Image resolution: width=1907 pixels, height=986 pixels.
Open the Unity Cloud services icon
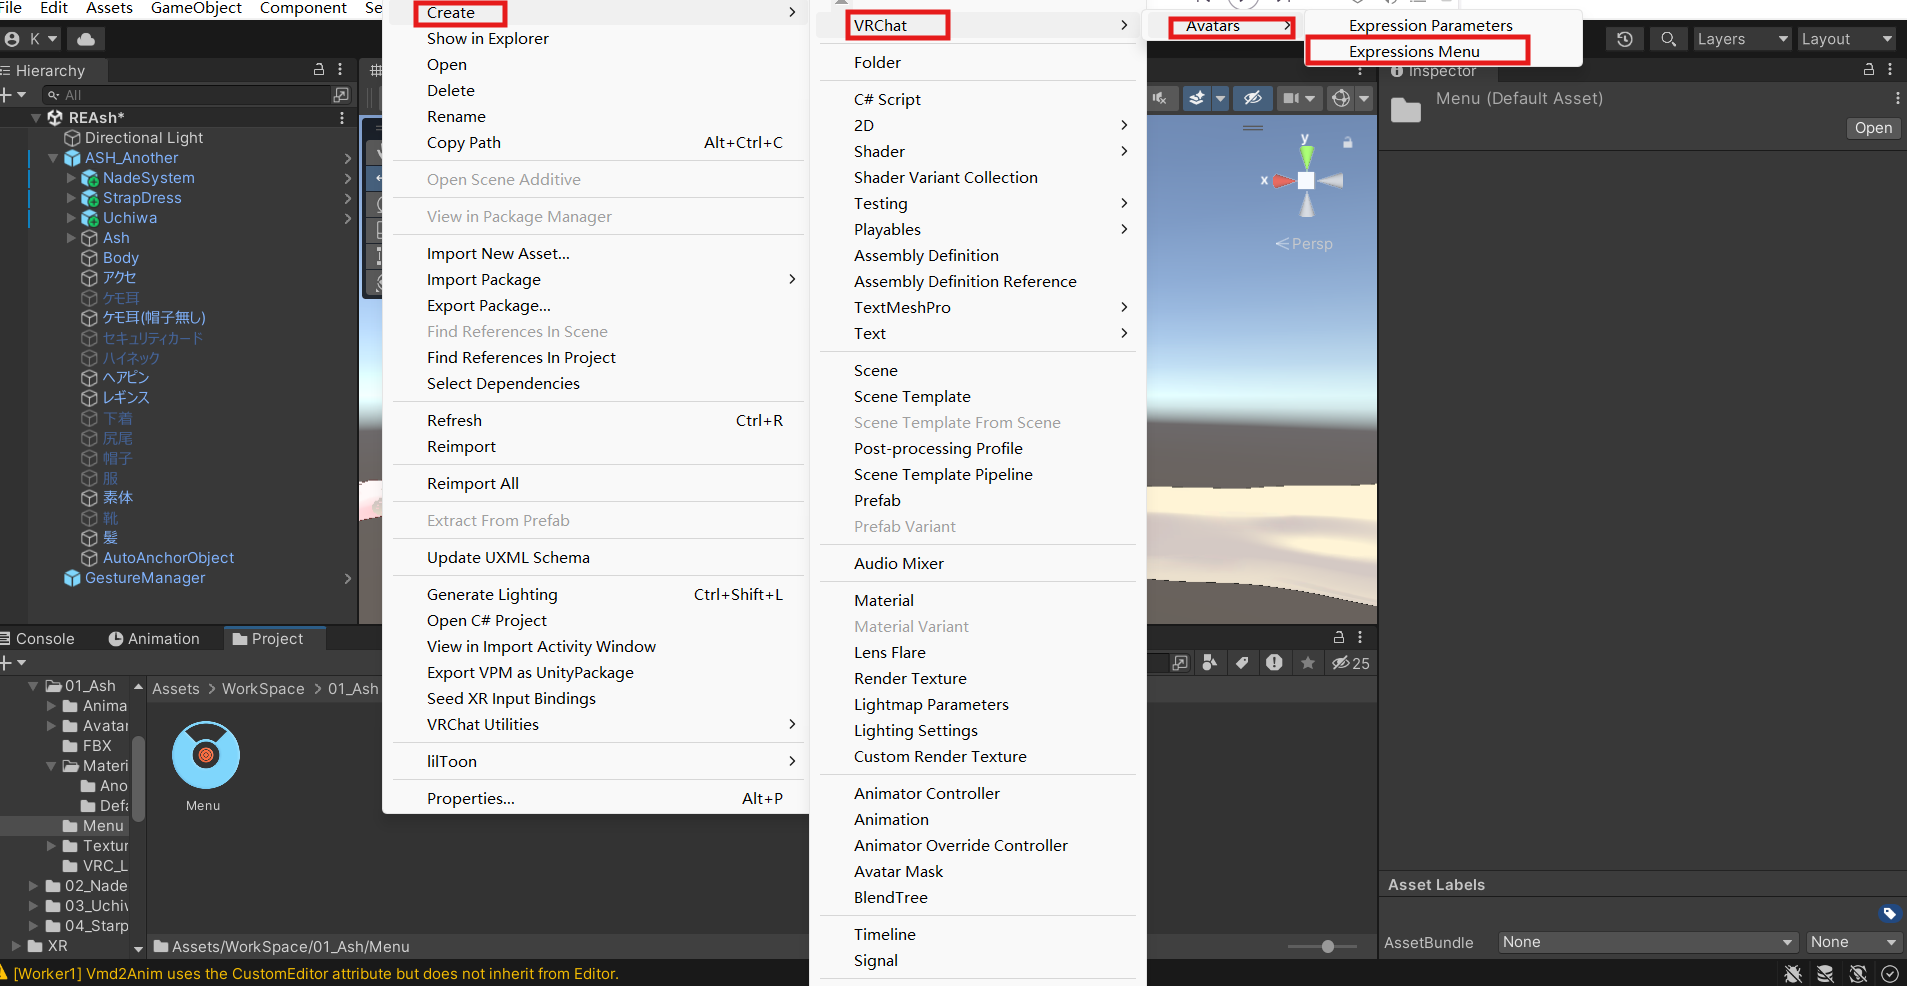(x=86, y=39)
